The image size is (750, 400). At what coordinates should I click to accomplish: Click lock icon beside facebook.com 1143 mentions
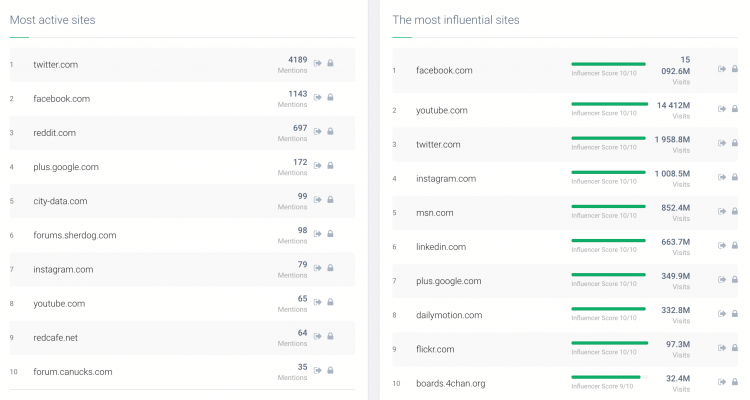[x=330, y=97]
